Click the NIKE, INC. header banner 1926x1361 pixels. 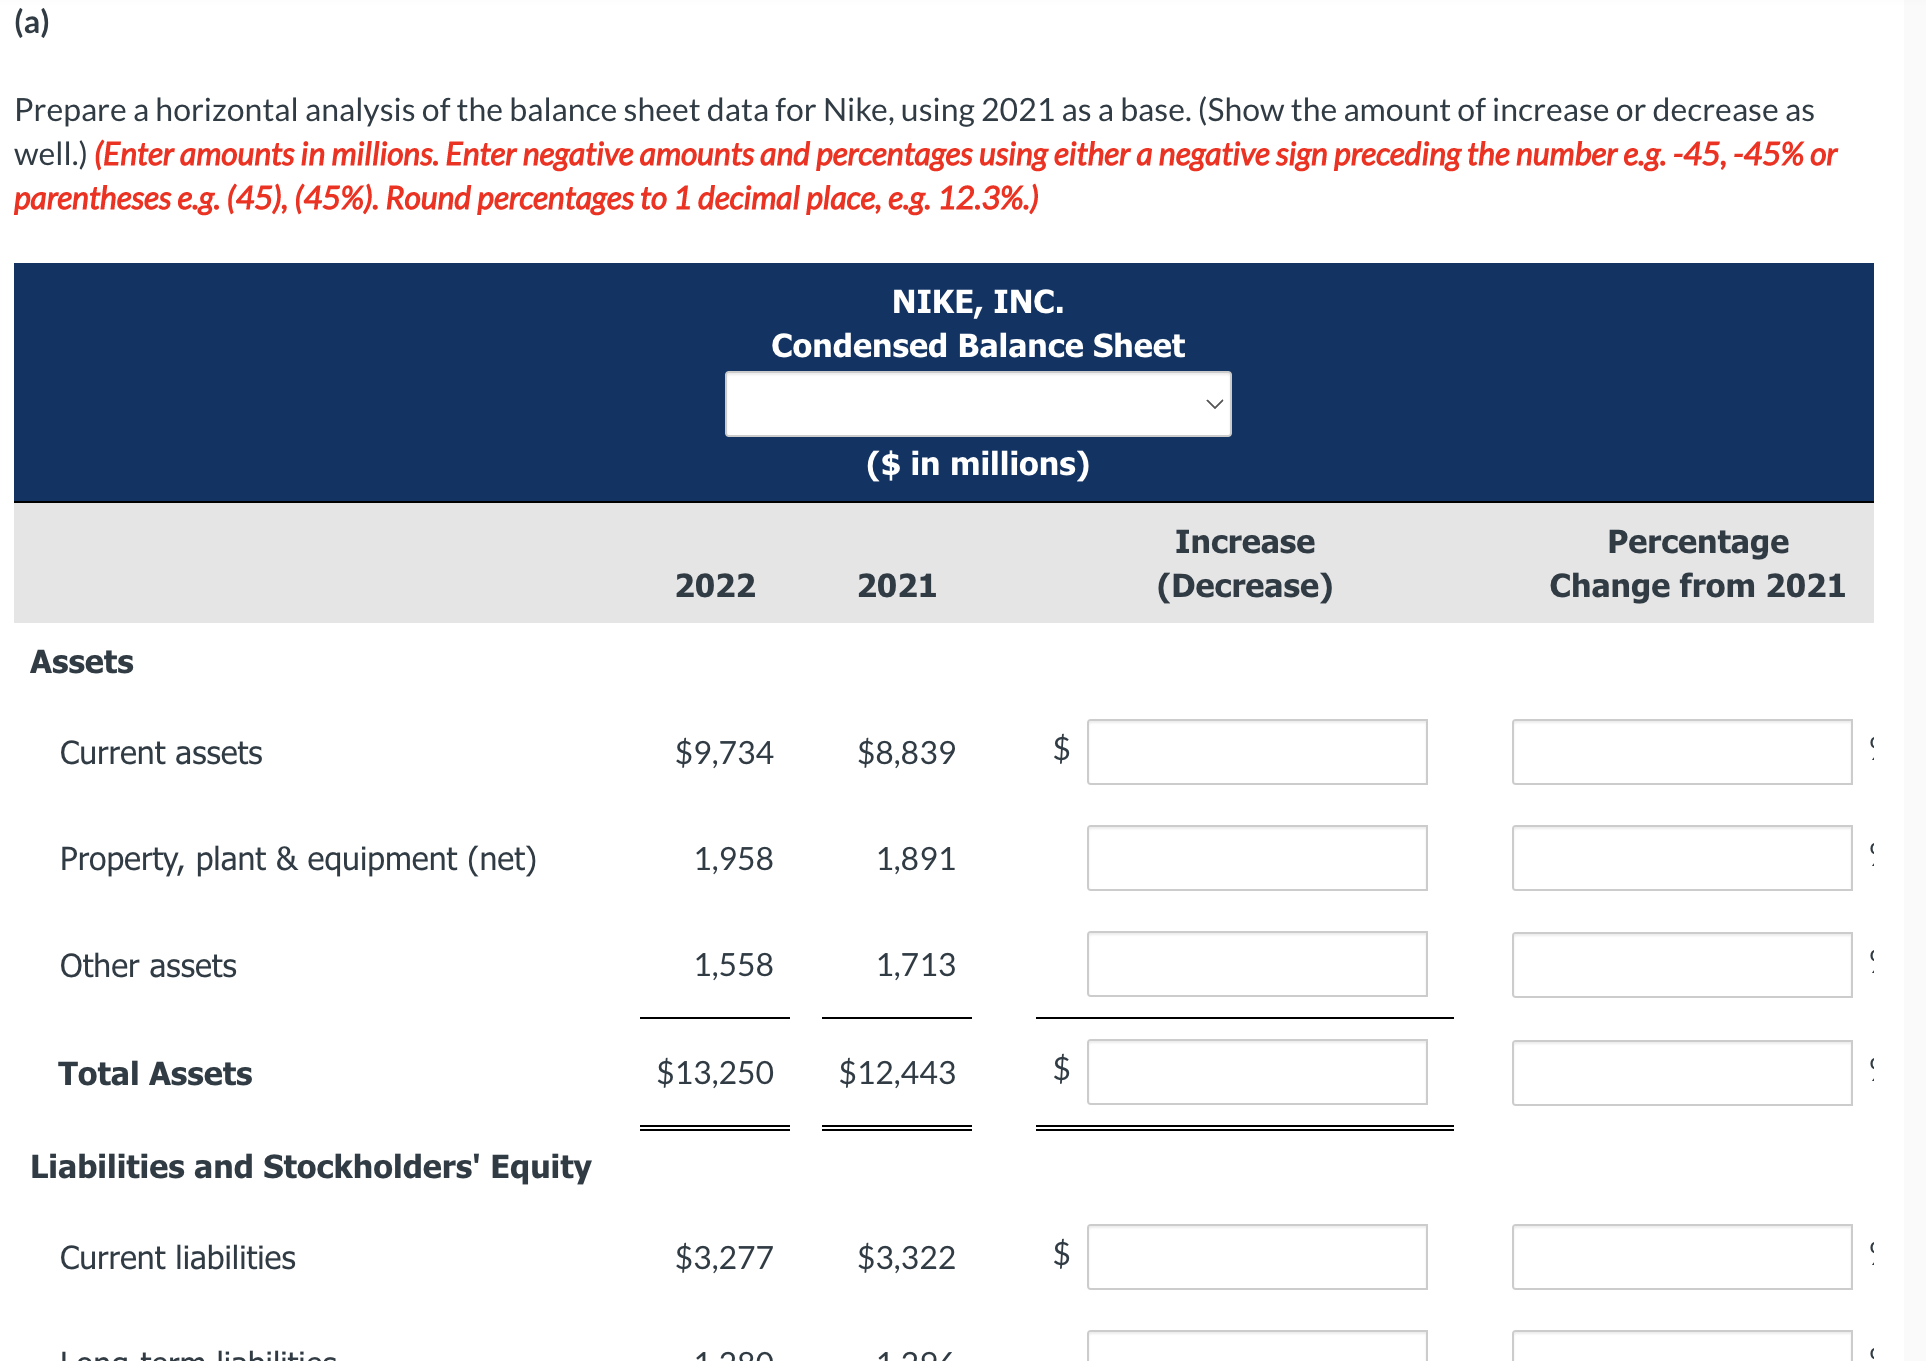coord(977,300)
